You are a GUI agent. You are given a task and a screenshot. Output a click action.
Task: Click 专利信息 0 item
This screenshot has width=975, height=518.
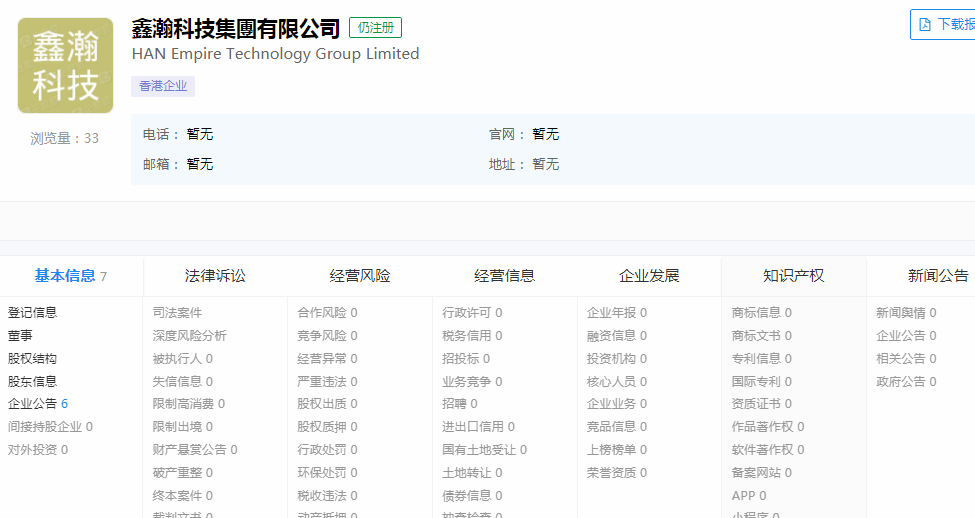pyautogui.click(x=762, y=359)
